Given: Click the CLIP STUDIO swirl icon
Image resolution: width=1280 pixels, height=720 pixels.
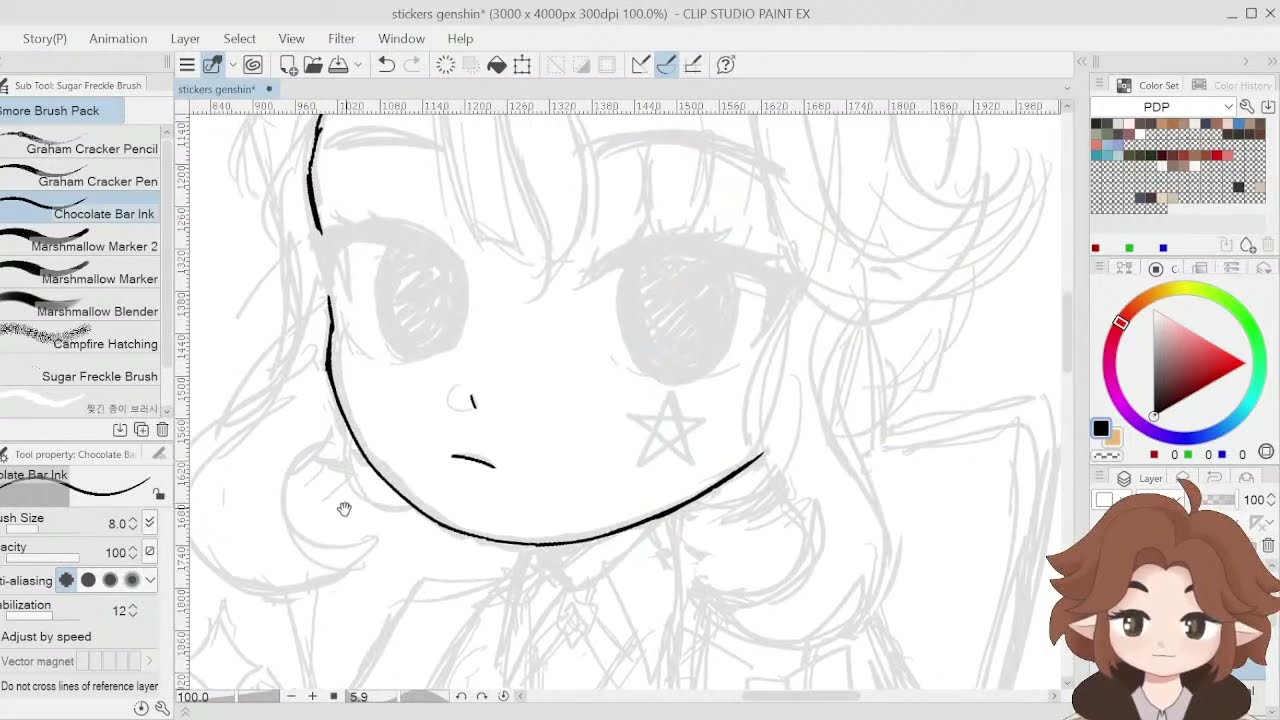Looking at the screenshot, I should point(253,65).
